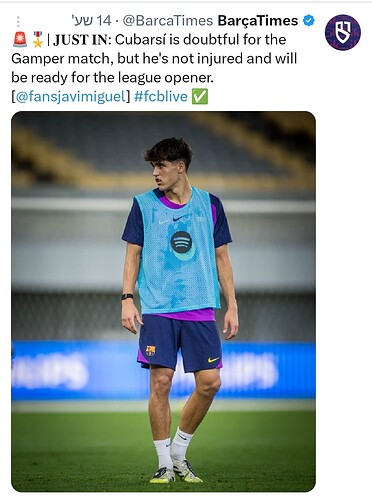This screenshot has height=500, width=372.
Task: Open the @BarcaTimes handle
Action: (x=168, y=21)
